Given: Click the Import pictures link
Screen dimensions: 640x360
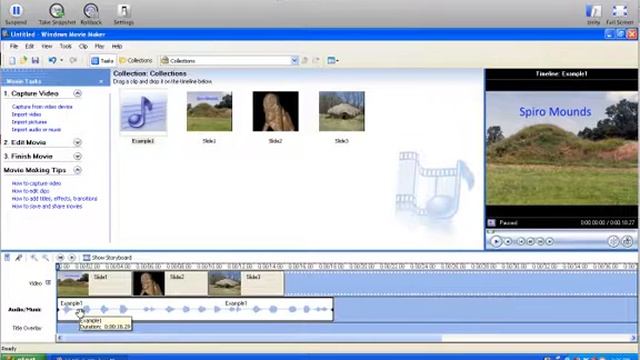Looking at the screenshot, I should click(29, 122).
